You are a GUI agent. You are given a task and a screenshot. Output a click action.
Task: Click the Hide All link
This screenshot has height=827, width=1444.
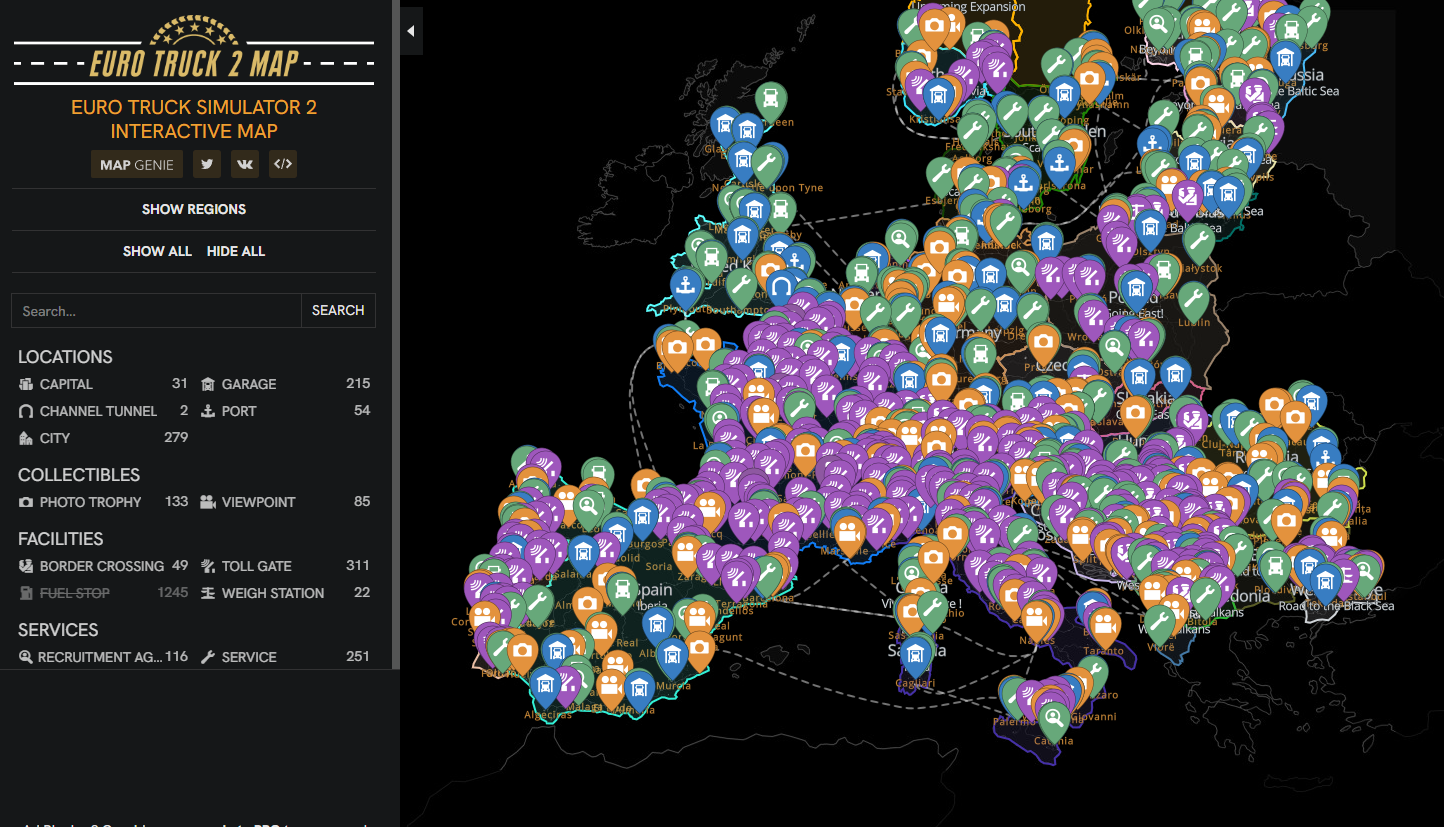tap(236, 251)
